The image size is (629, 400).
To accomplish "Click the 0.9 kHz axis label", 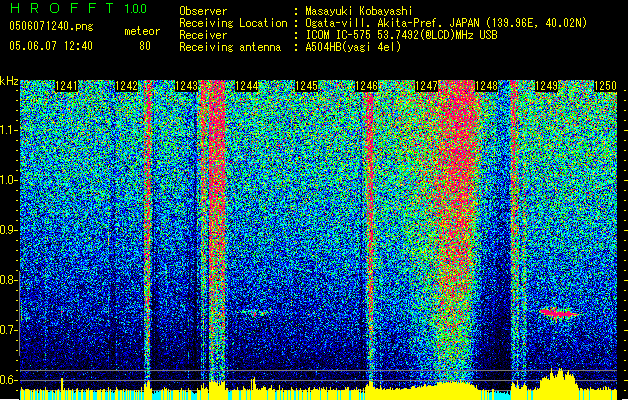I will (x=8, y=230).
